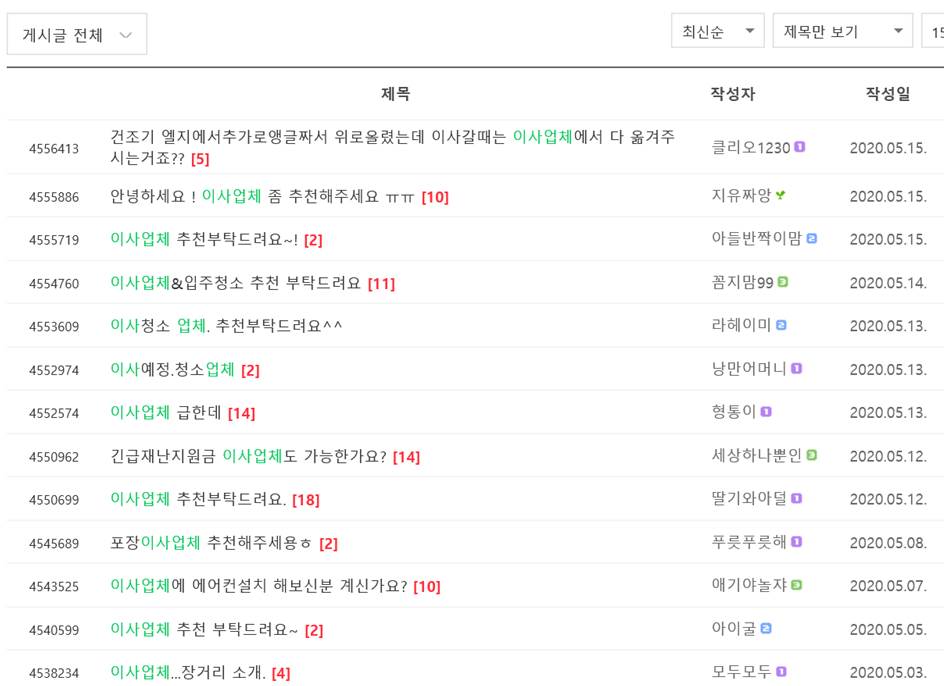Click author name 낭만어머니
944x686 pixels.
[749, 369]
